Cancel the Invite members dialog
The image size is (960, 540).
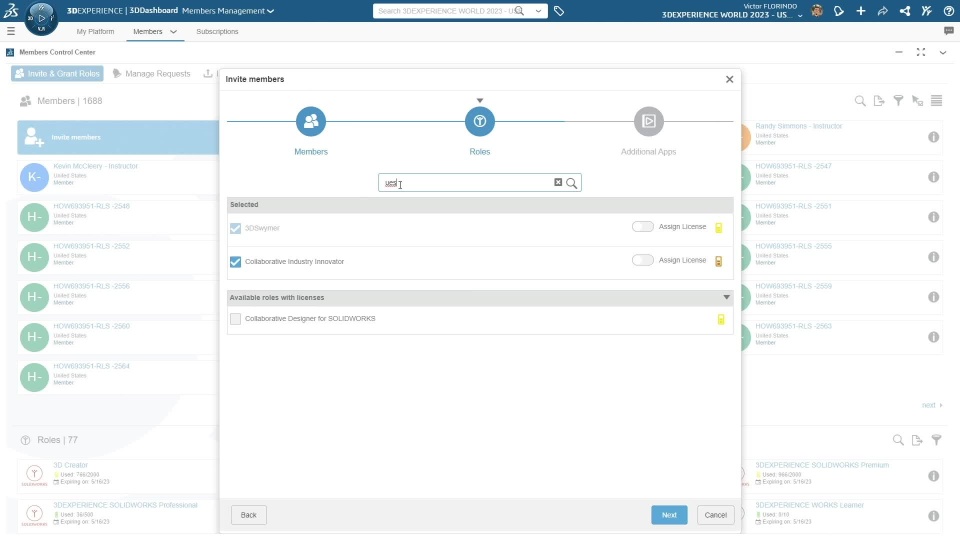point(715,515)
